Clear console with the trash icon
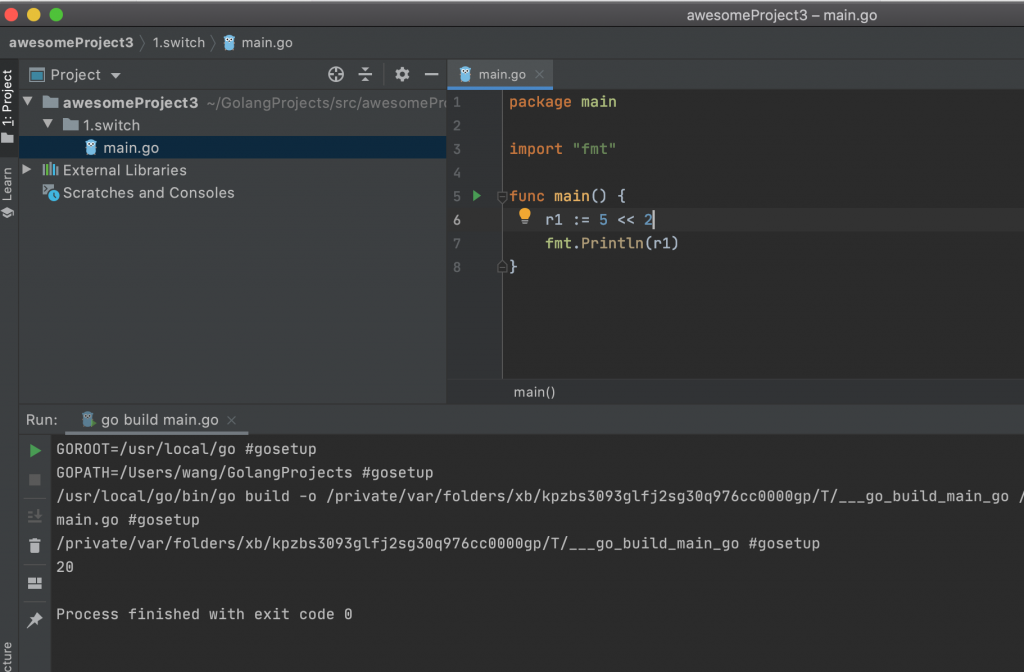 tap(35, 545)
